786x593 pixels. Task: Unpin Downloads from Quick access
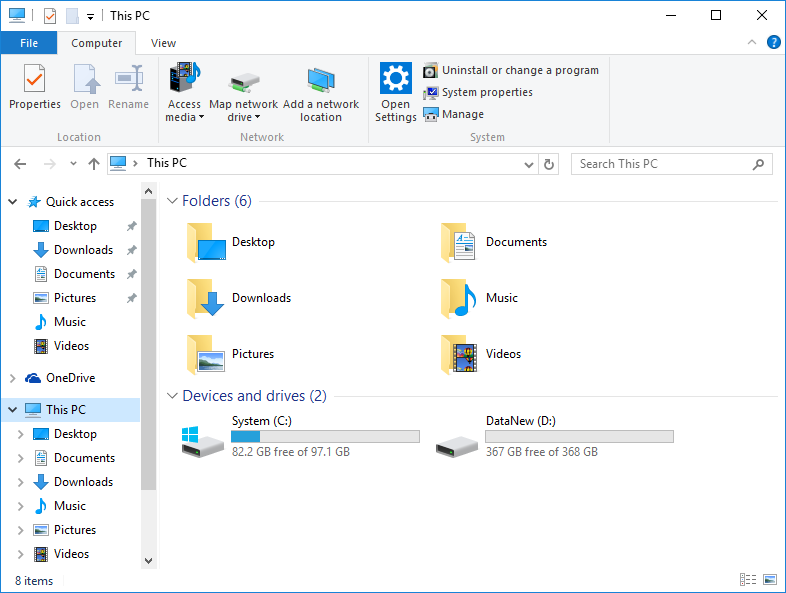131,250
